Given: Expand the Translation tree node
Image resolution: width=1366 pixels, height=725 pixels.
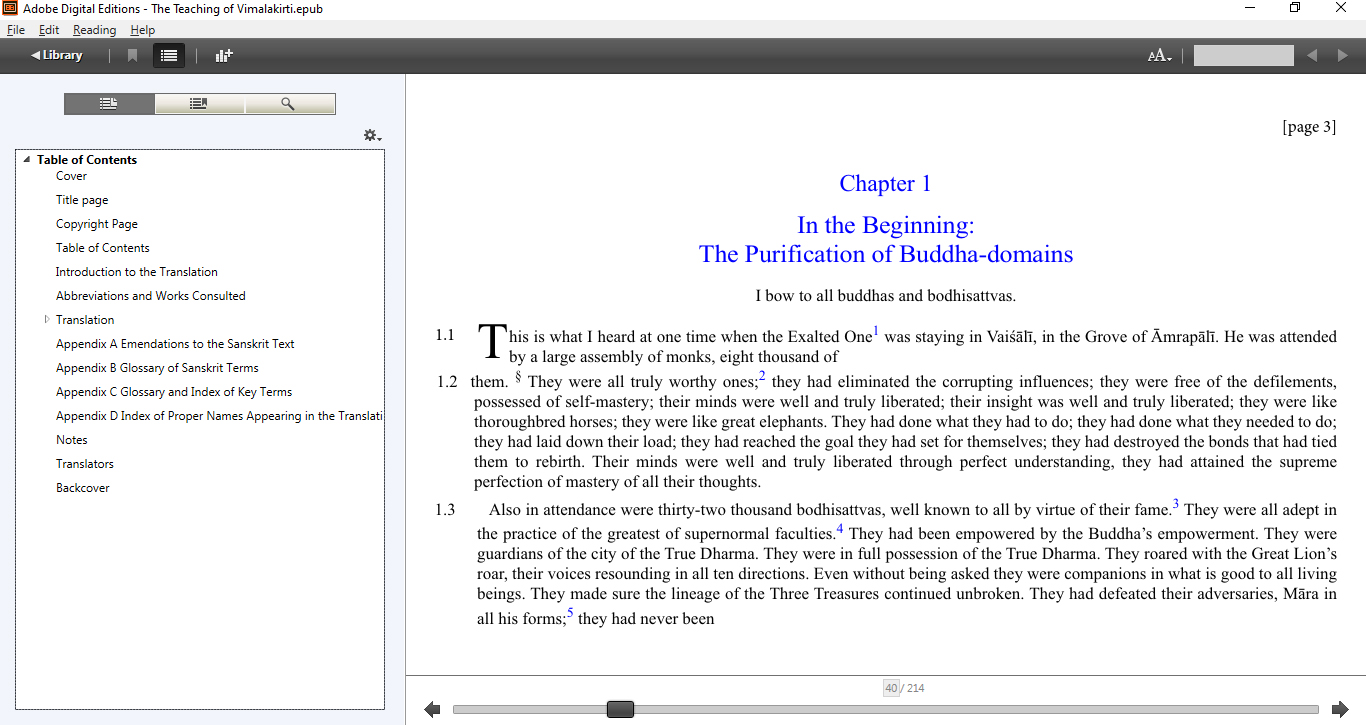Looking at the screenshot, I should 47,320.
